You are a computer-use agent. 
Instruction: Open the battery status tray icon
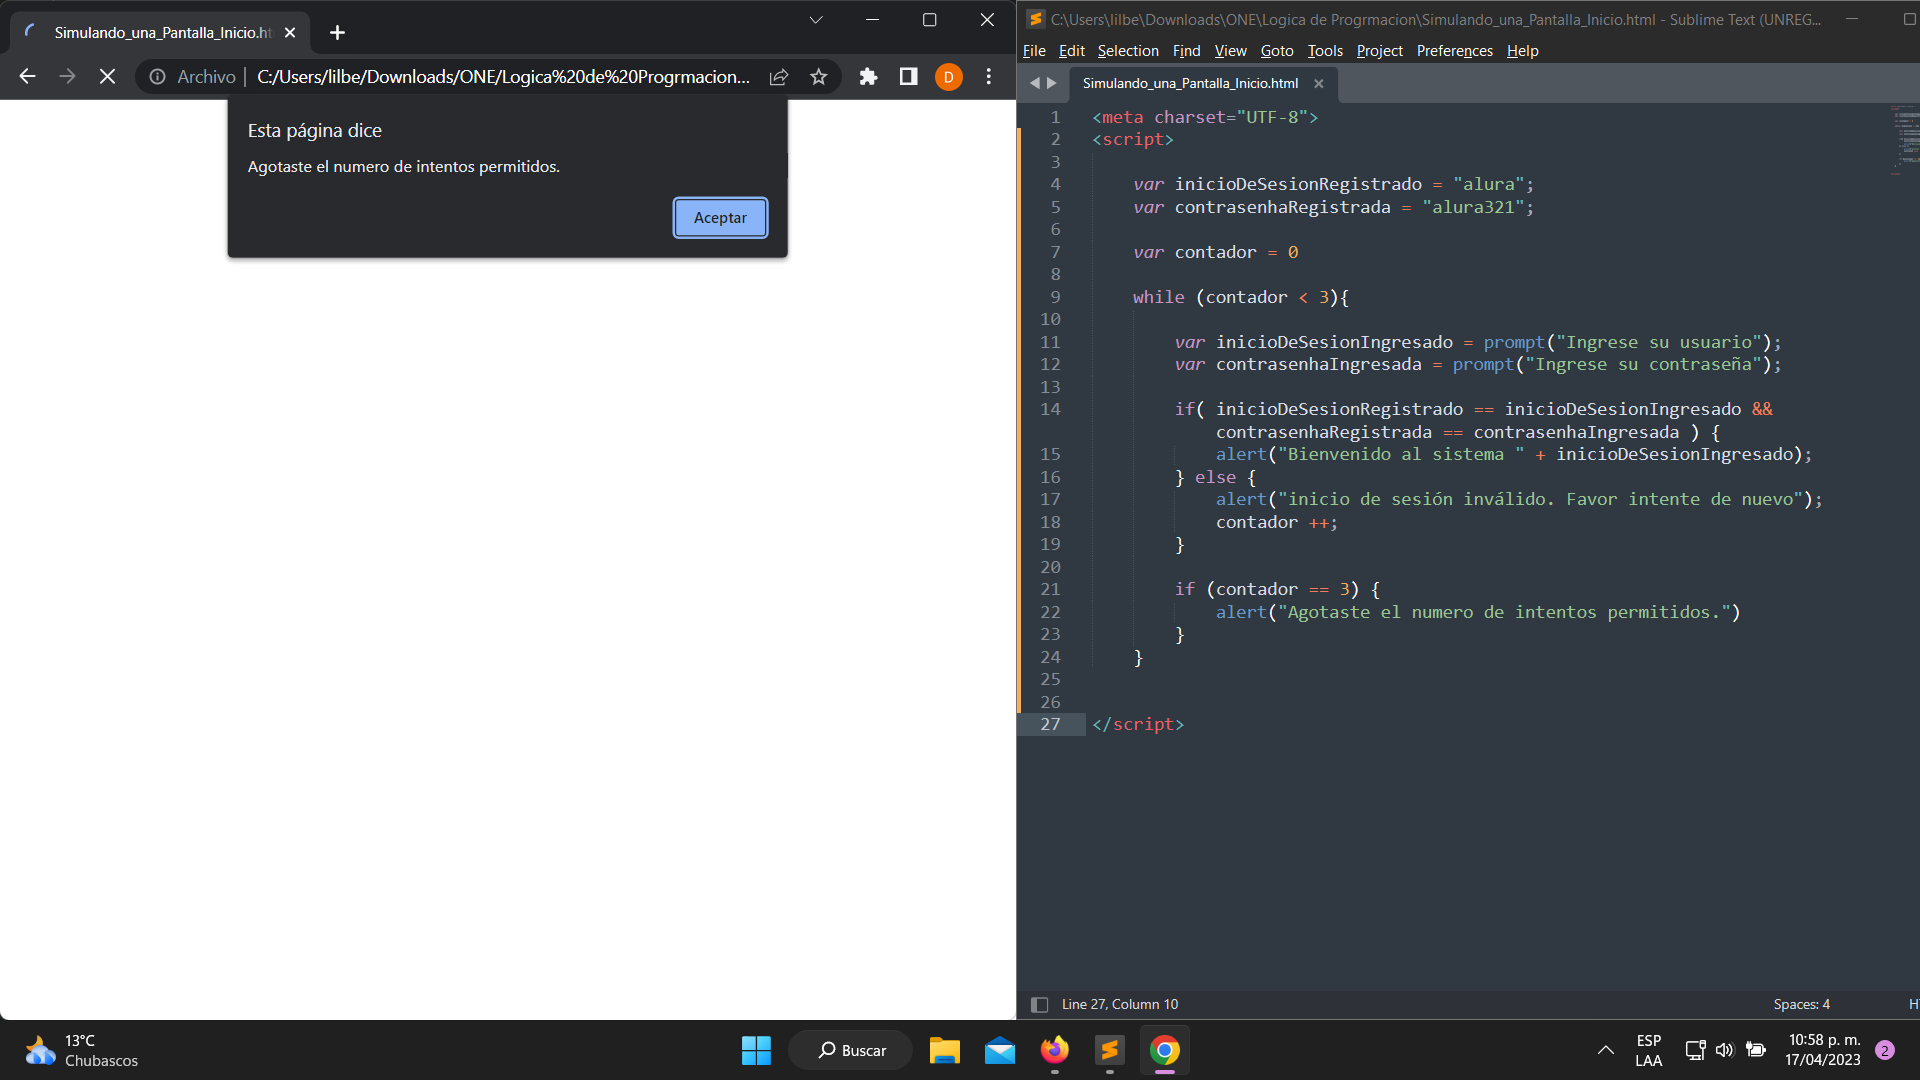pos(1755,1050)
